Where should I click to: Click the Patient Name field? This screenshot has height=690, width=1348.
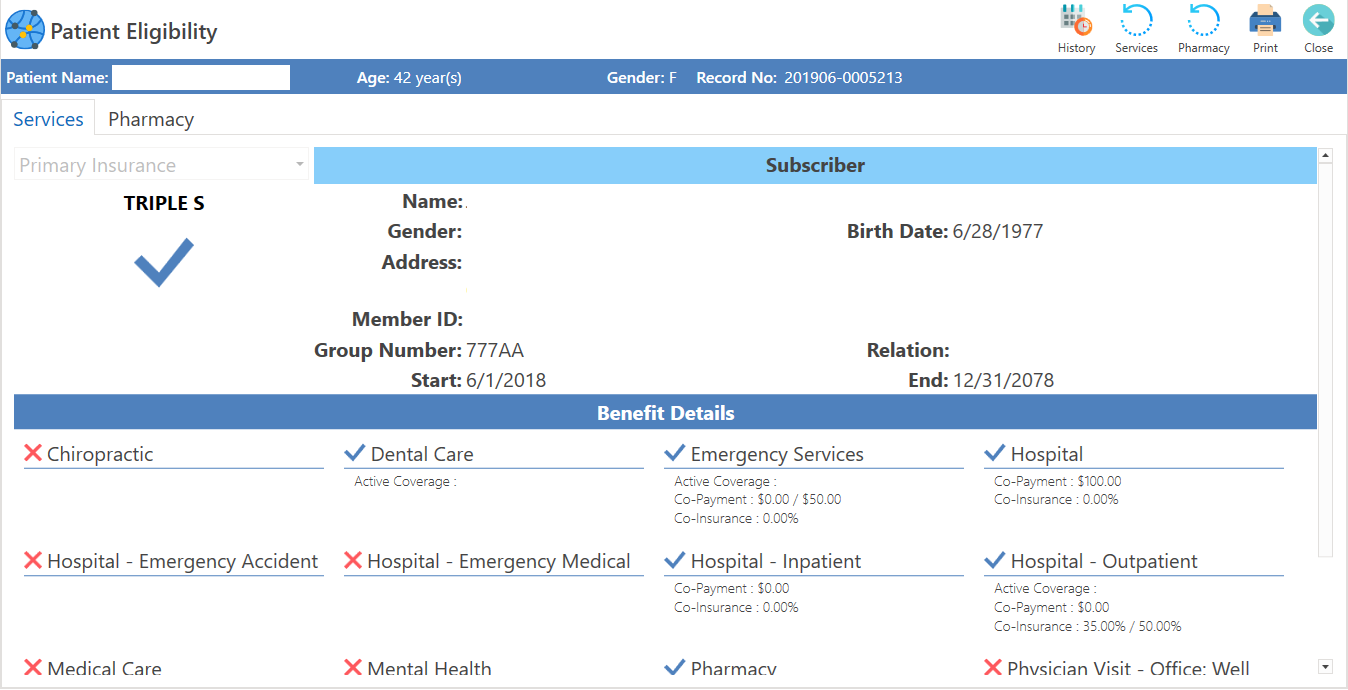[x=201, y=77]
